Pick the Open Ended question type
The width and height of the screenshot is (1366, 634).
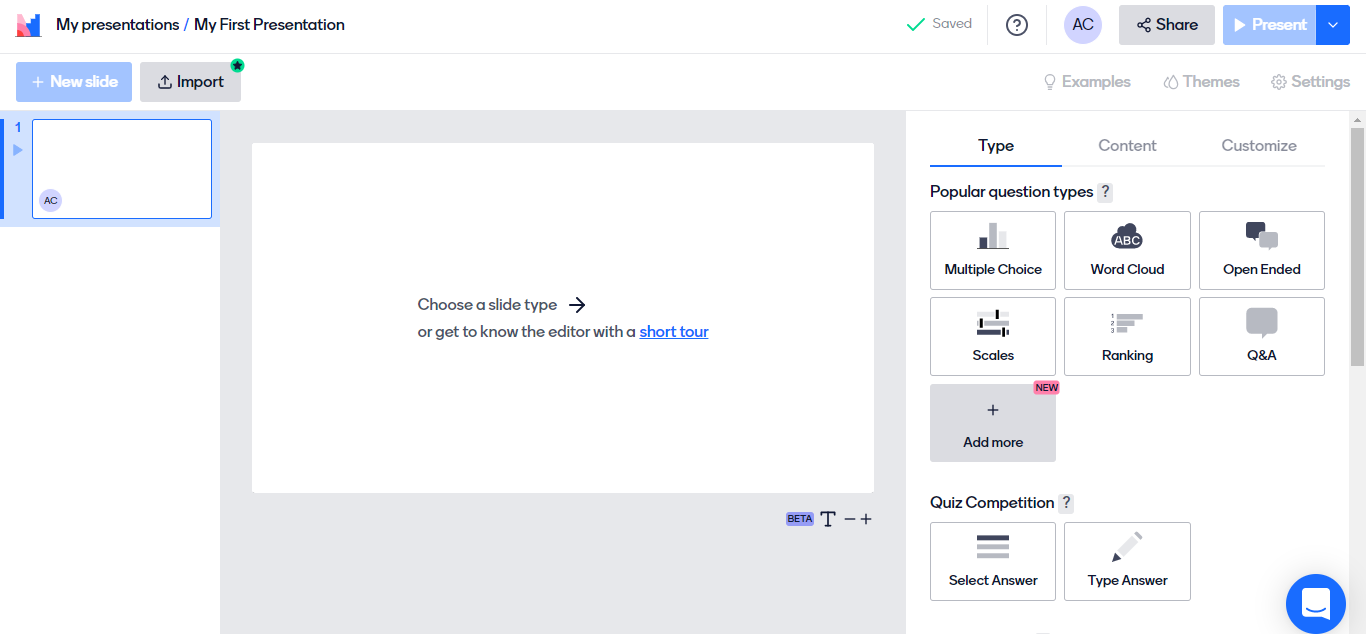coord(1261,250)
